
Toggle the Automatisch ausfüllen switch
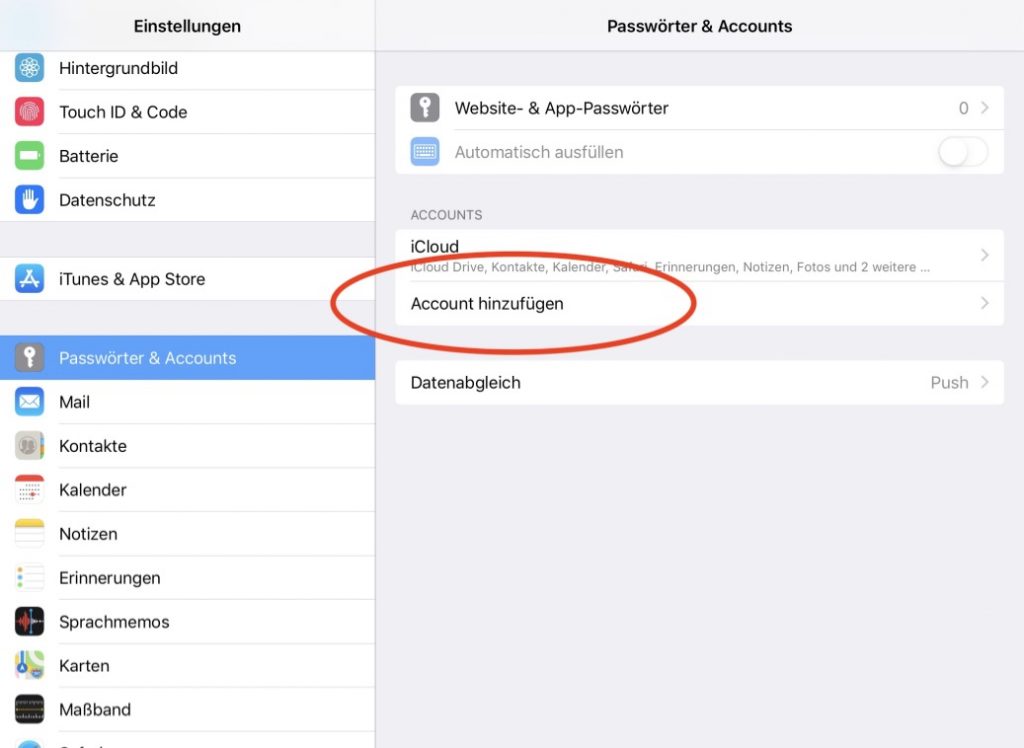coord(963,152)
